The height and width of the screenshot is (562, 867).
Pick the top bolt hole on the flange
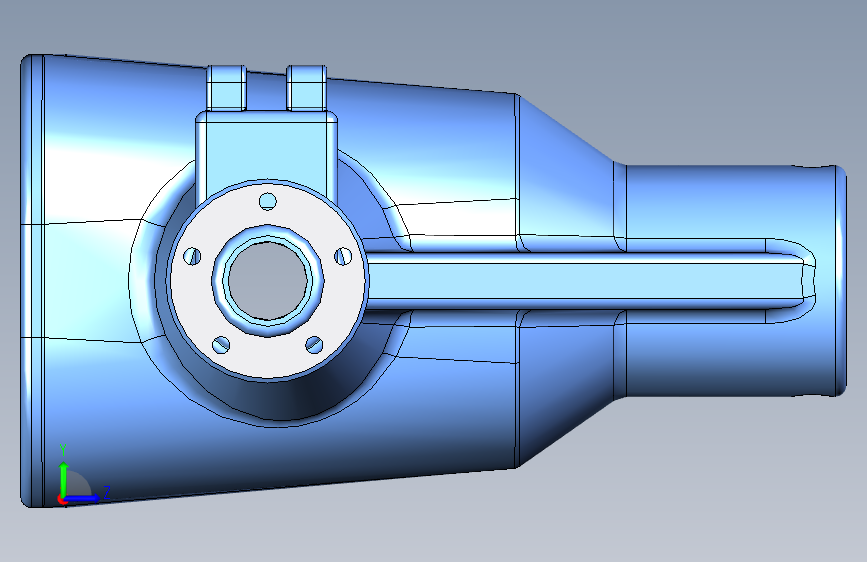click(x=268, y=201)
